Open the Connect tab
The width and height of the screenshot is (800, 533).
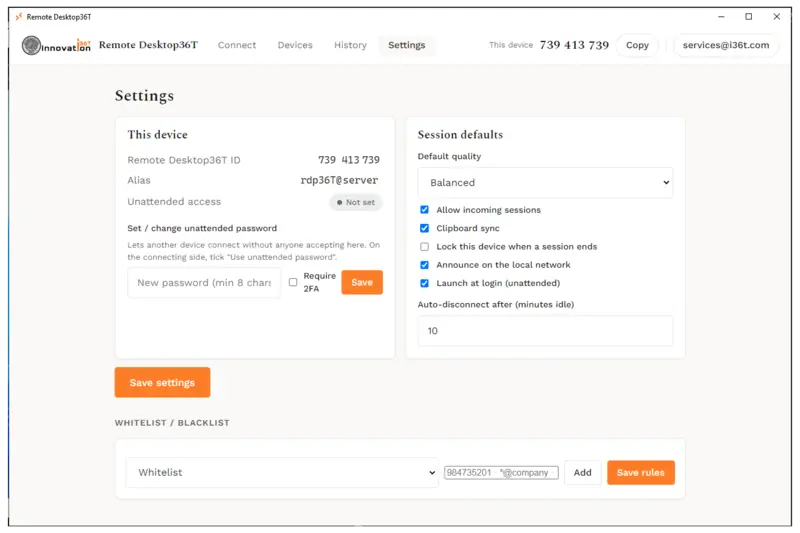(237, 45)
